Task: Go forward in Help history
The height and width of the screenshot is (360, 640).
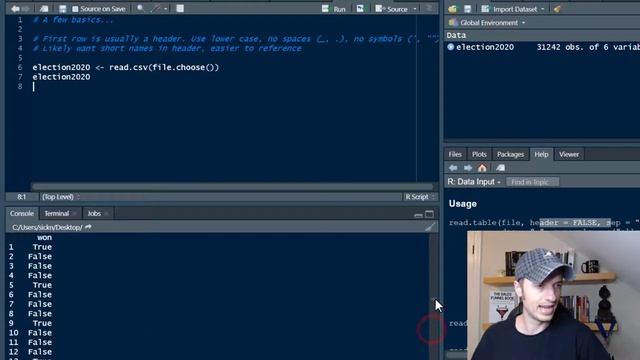Action: [x=468, y=168]
